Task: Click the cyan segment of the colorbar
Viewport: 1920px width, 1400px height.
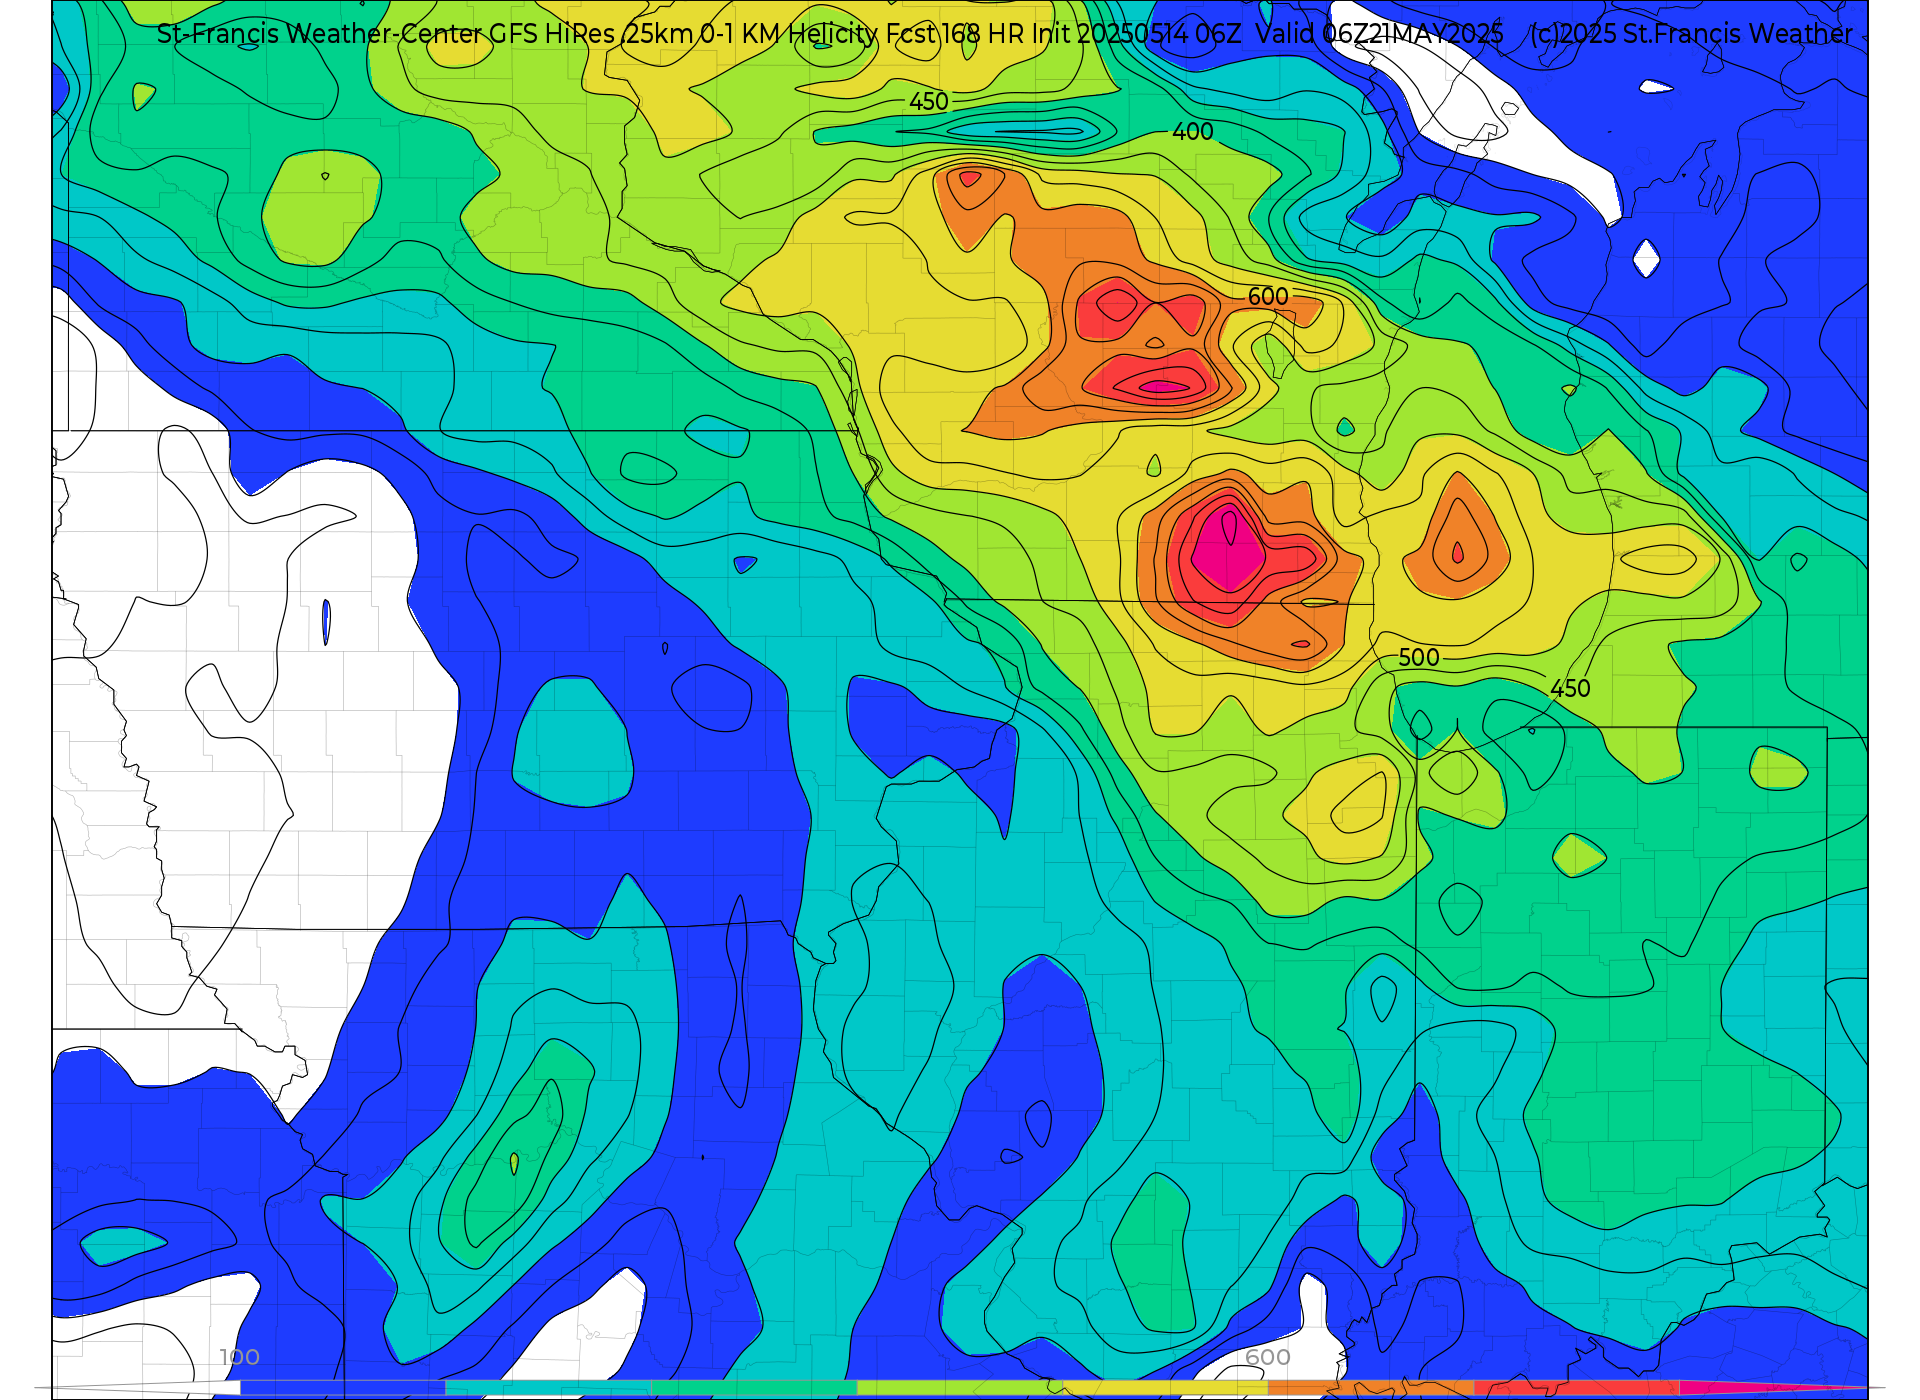Action: tap(547, 1388)
